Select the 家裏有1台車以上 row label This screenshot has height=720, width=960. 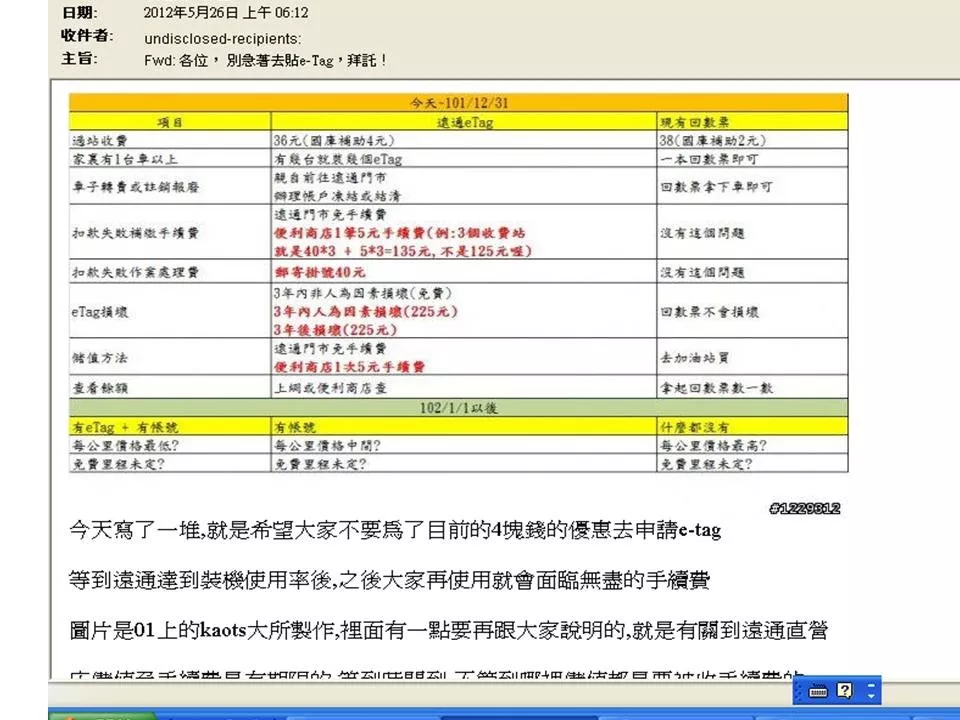[x=125, y=159]
